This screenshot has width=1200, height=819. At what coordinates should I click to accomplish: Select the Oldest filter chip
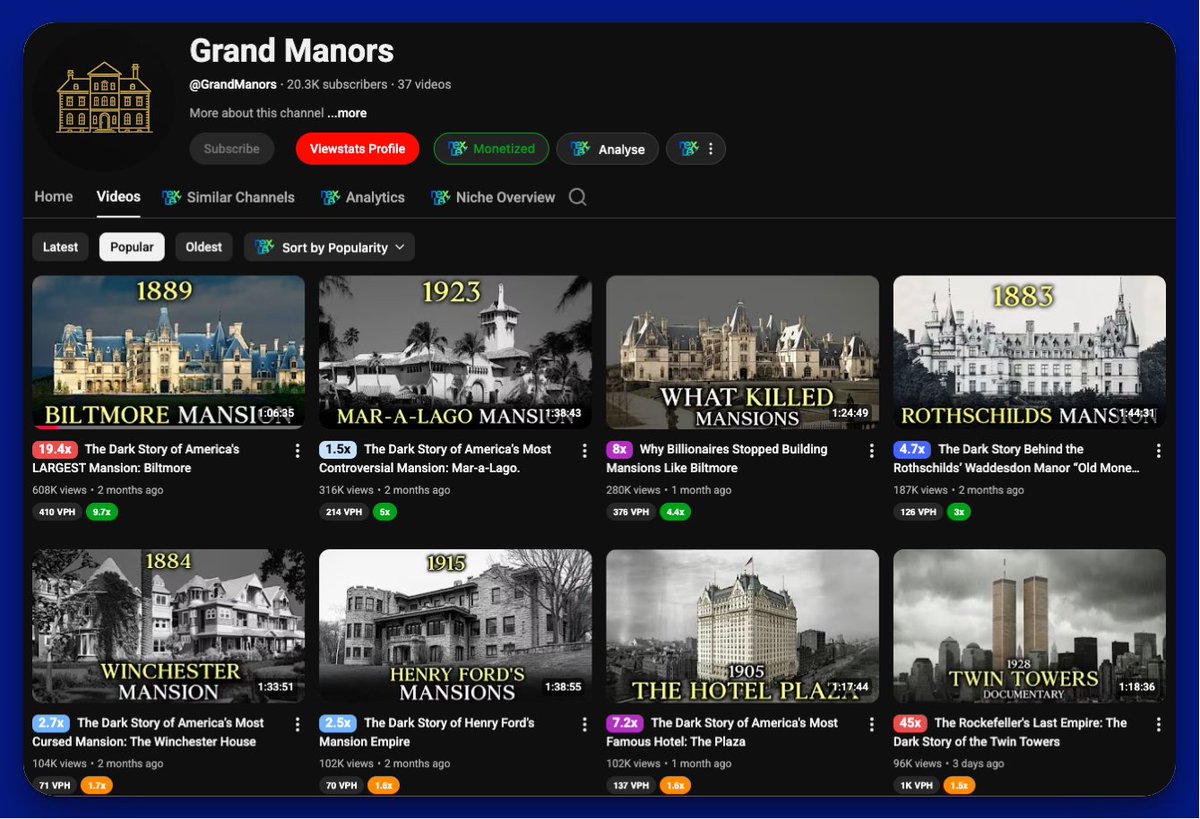[x=204, y=247]
